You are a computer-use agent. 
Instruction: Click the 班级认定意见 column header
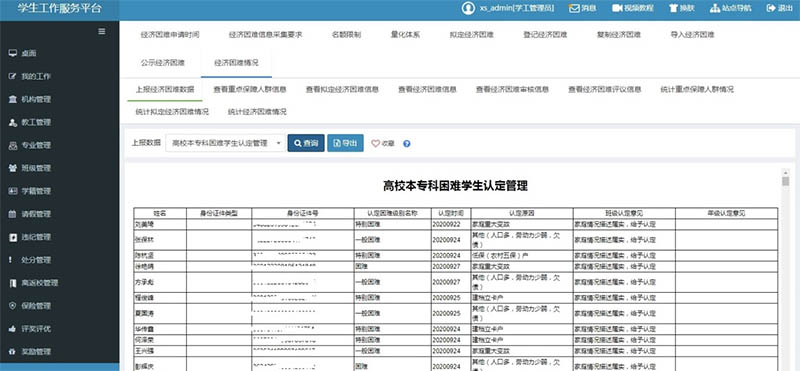coord(624,213)
